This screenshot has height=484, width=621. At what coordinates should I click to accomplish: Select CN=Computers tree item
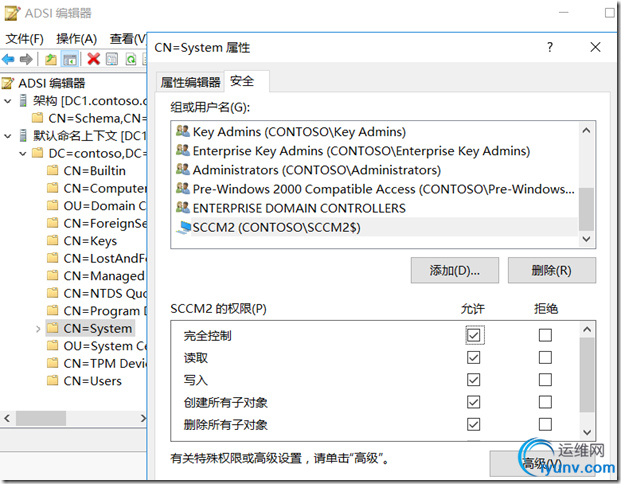105,189
